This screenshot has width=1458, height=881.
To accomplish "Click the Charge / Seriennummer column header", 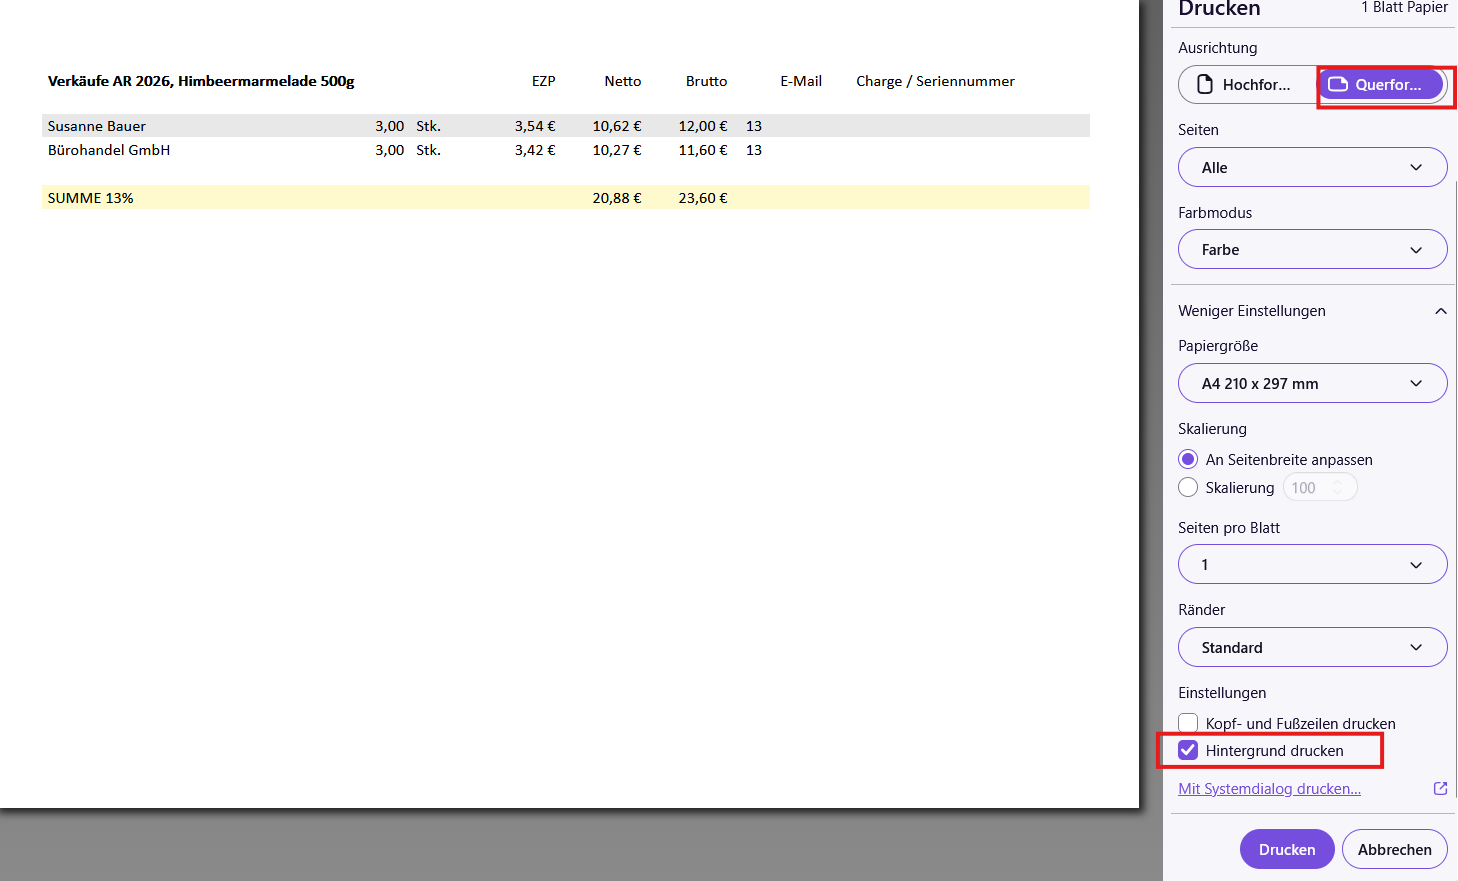I will [x=935, y=81].
